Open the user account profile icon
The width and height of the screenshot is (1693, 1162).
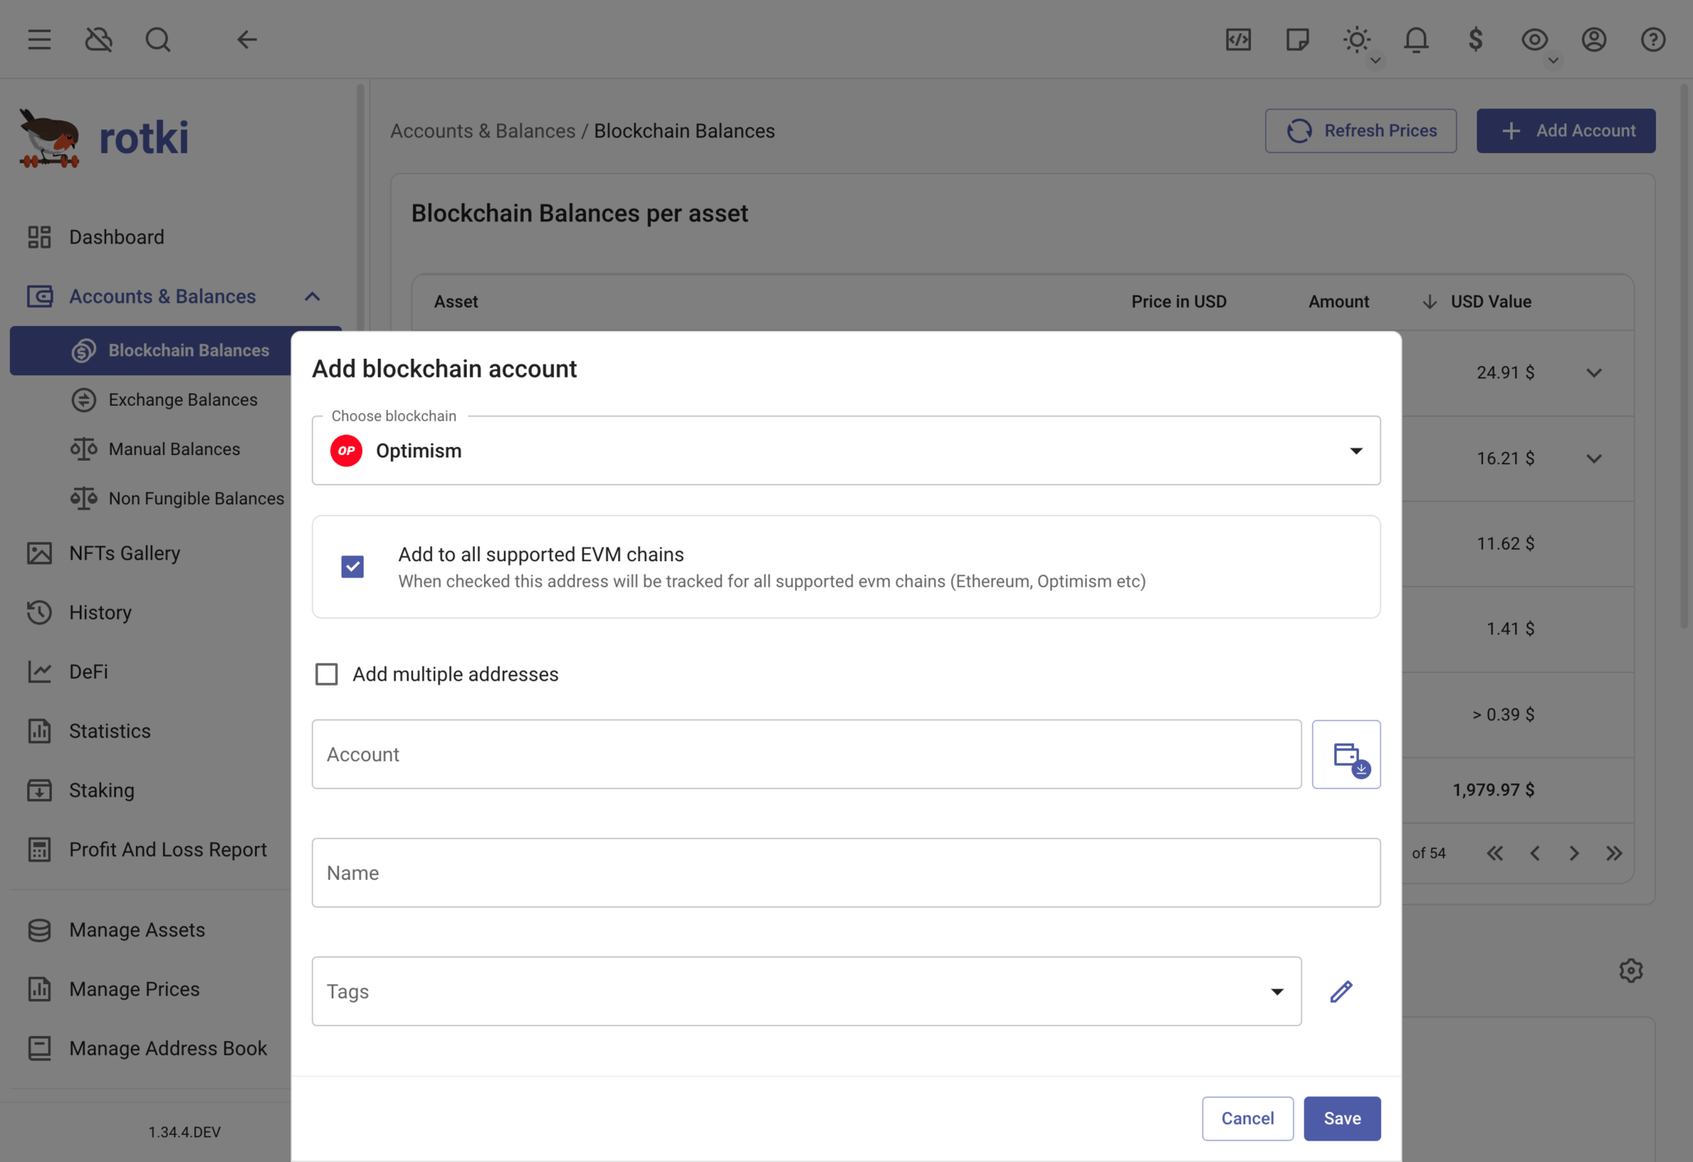[1594, 39]
